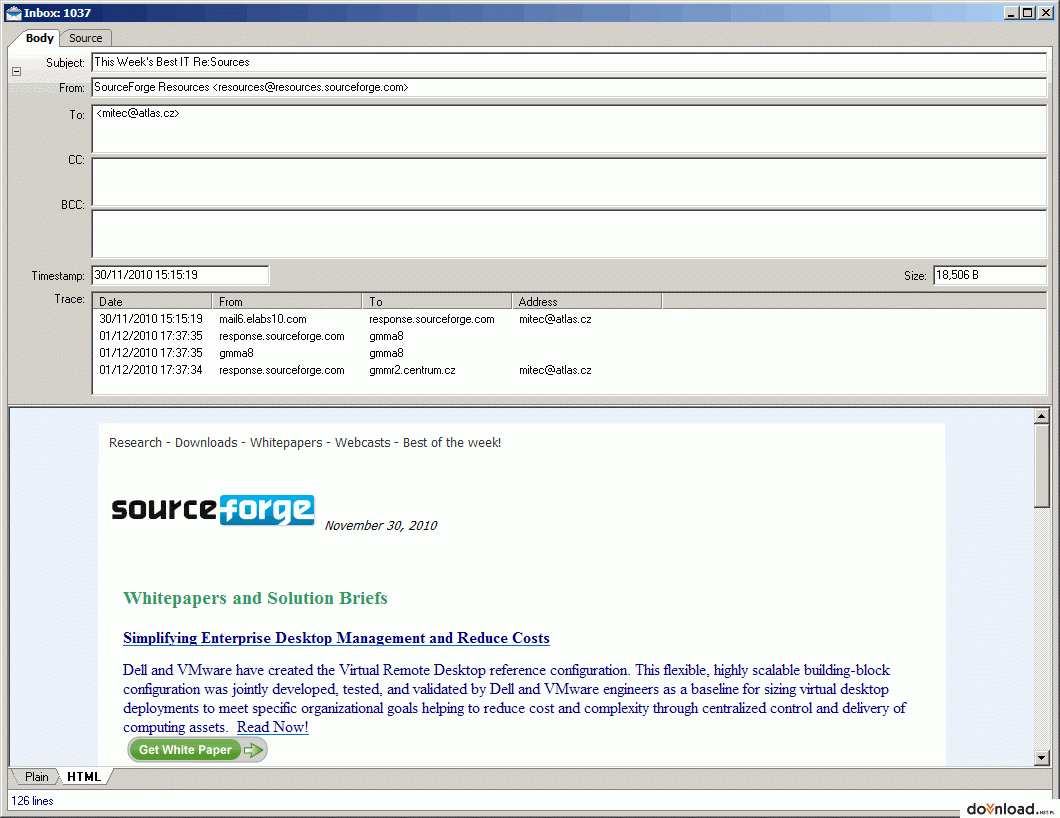Switch to the Source tab

85,39
